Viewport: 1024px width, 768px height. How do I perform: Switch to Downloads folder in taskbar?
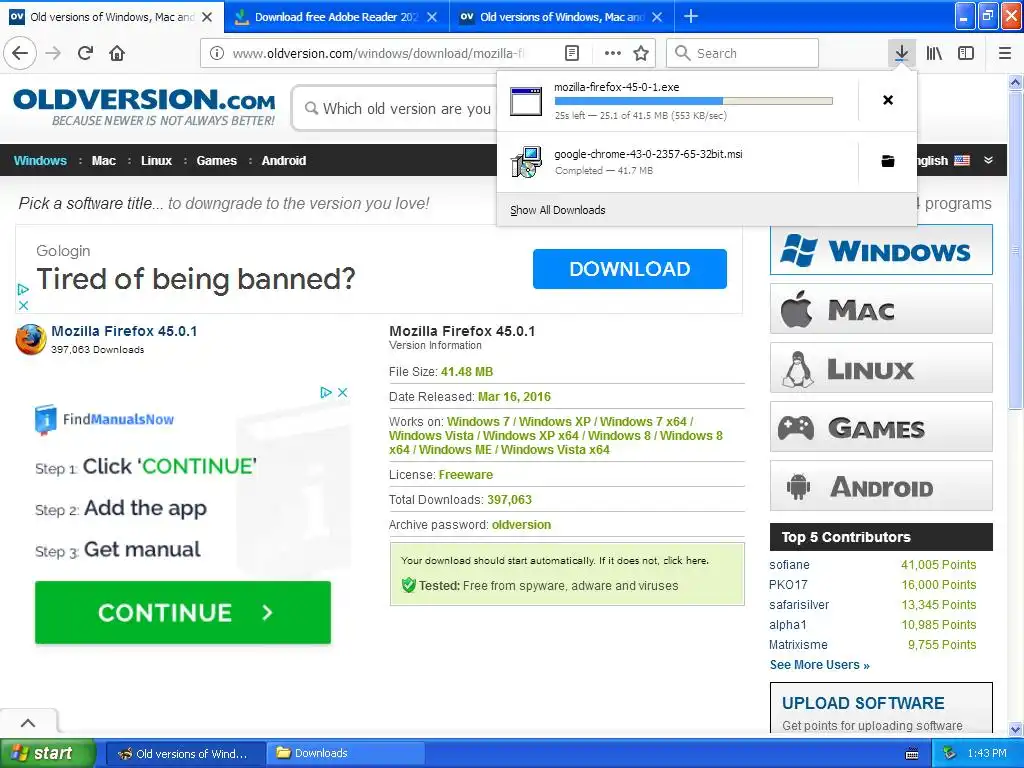[x=345, y=753]
